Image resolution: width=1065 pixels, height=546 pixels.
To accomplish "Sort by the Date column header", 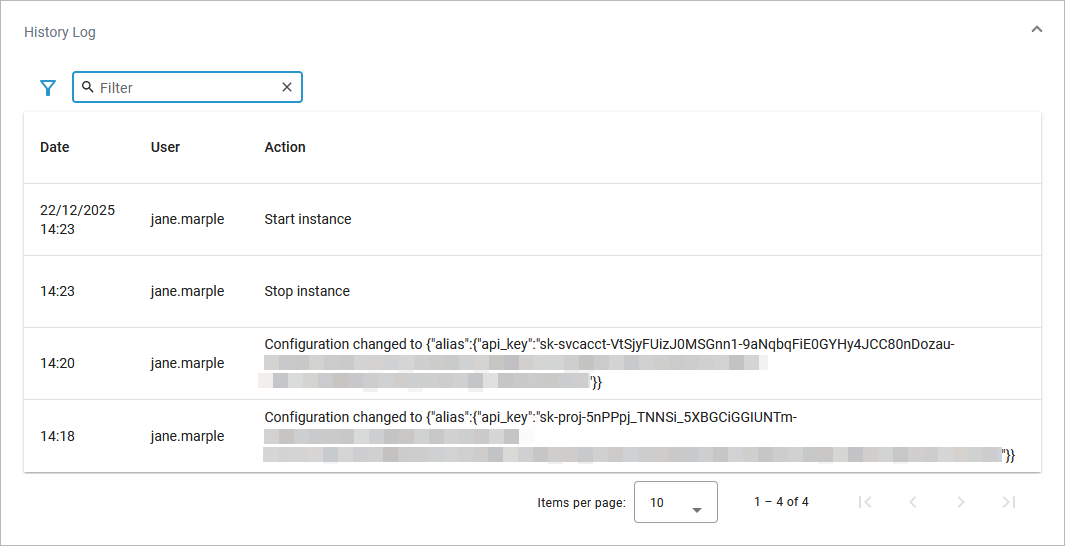I will (55, 147).
